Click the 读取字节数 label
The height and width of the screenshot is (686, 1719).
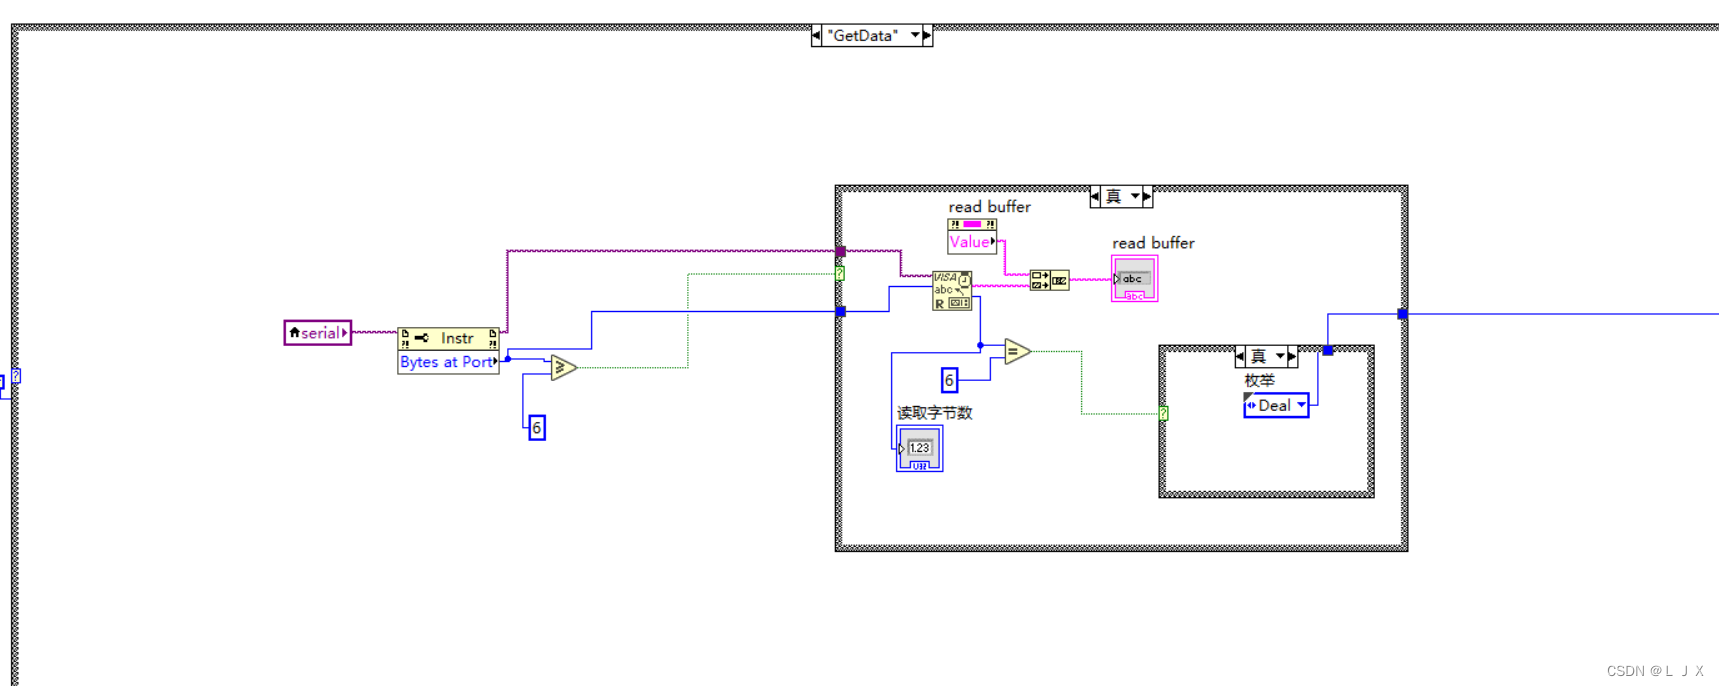click(934, 412)
